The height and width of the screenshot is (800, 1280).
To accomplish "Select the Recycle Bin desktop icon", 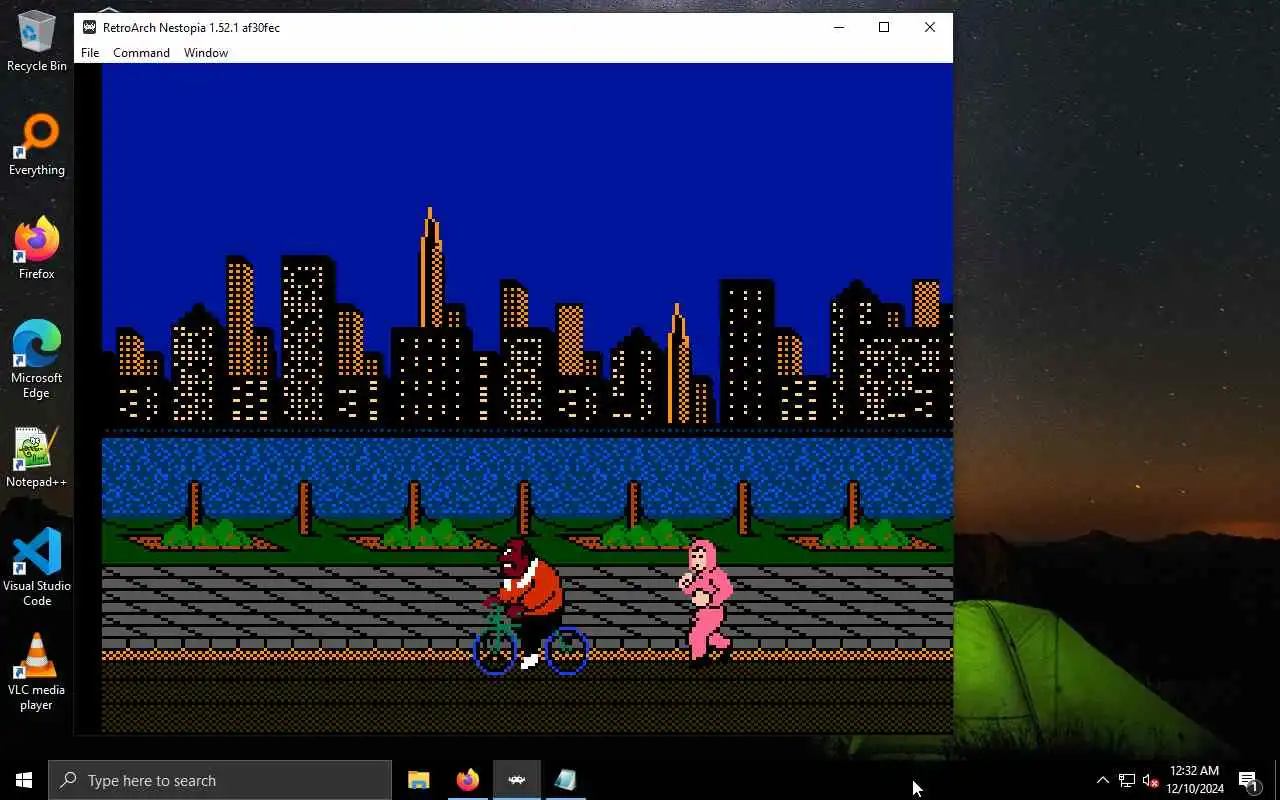I will [37, 42].
